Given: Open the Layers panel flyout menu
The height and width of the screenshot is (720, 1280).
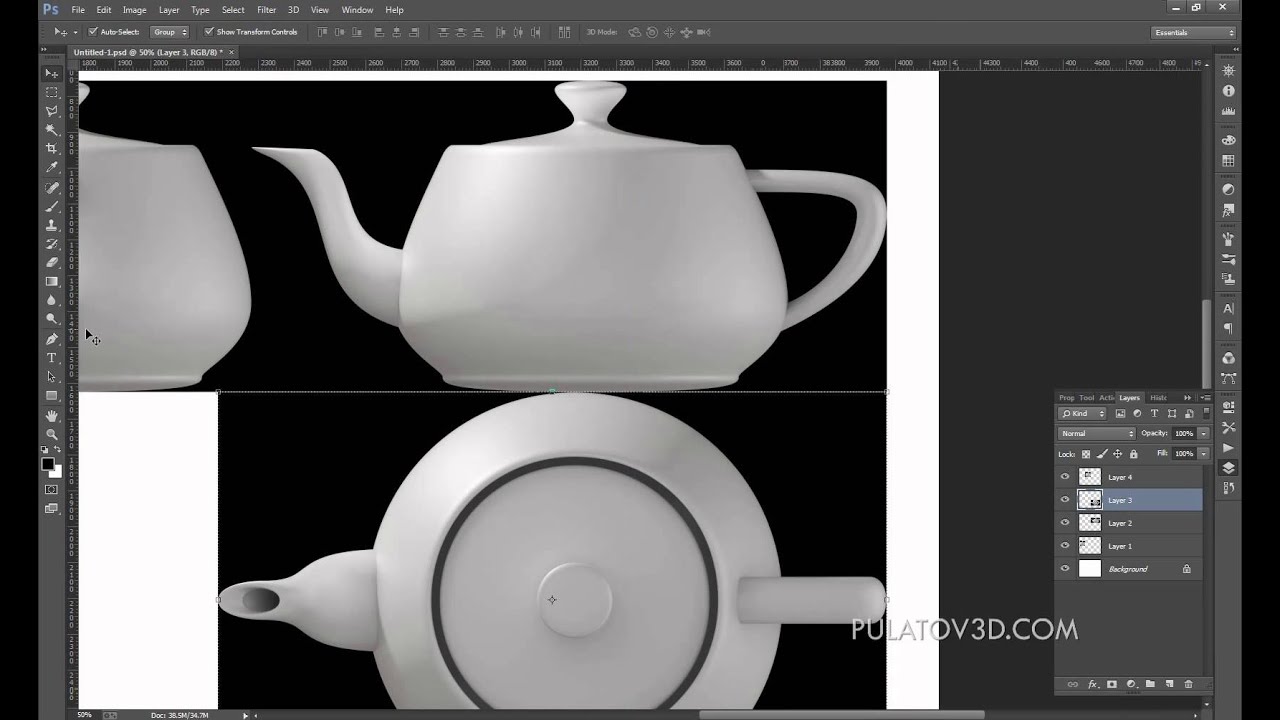Looking at the screenshot, I should click(1205, 398).
